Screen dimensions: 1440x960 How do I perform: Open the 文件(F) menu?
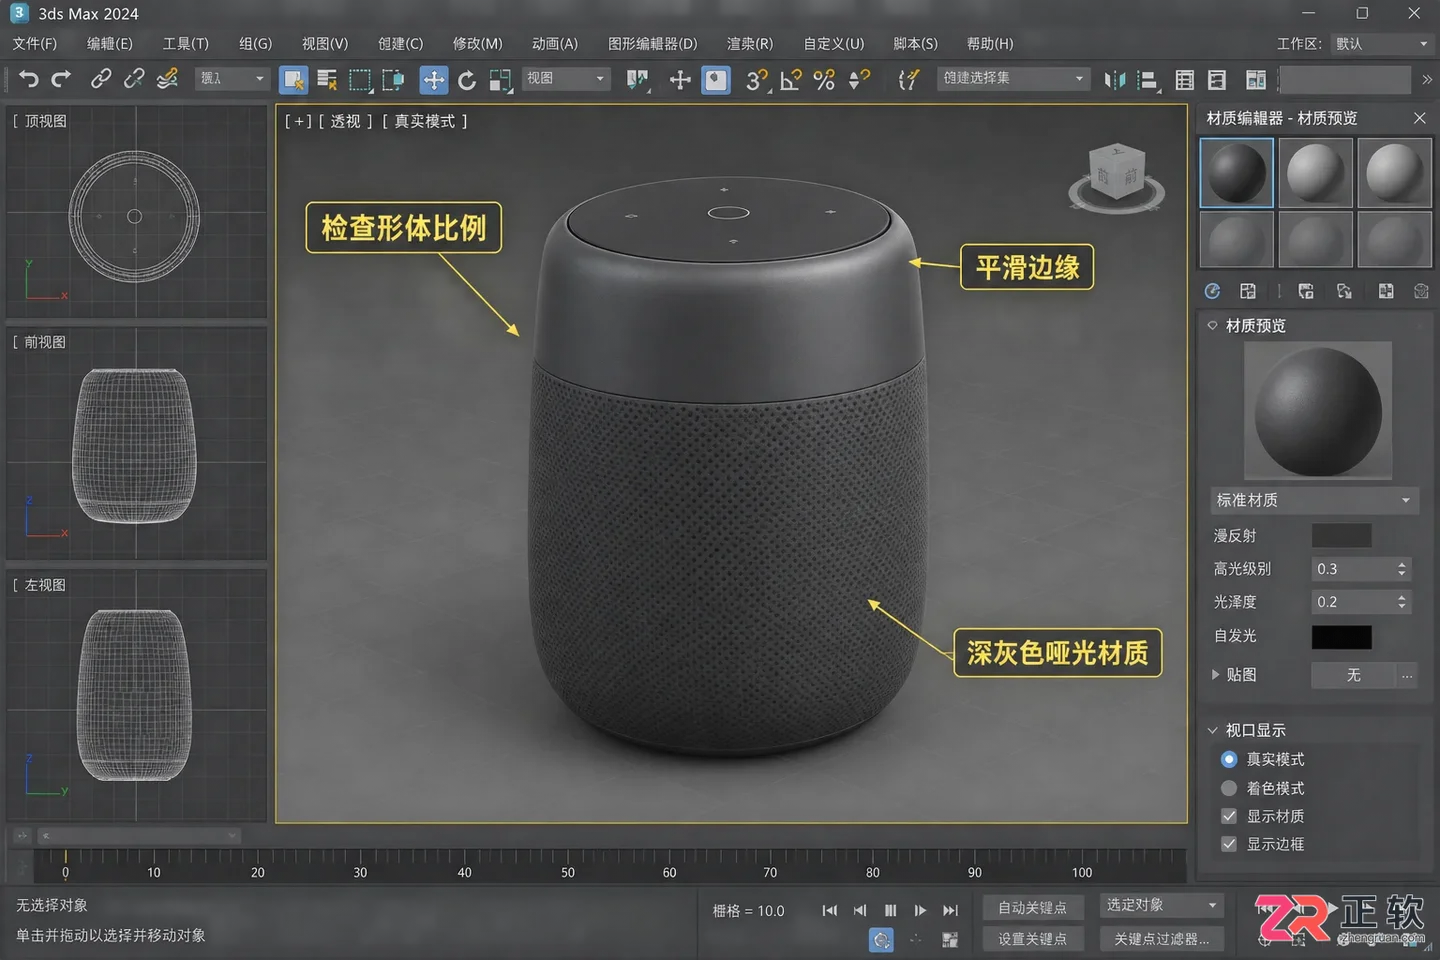click(35, 44)
